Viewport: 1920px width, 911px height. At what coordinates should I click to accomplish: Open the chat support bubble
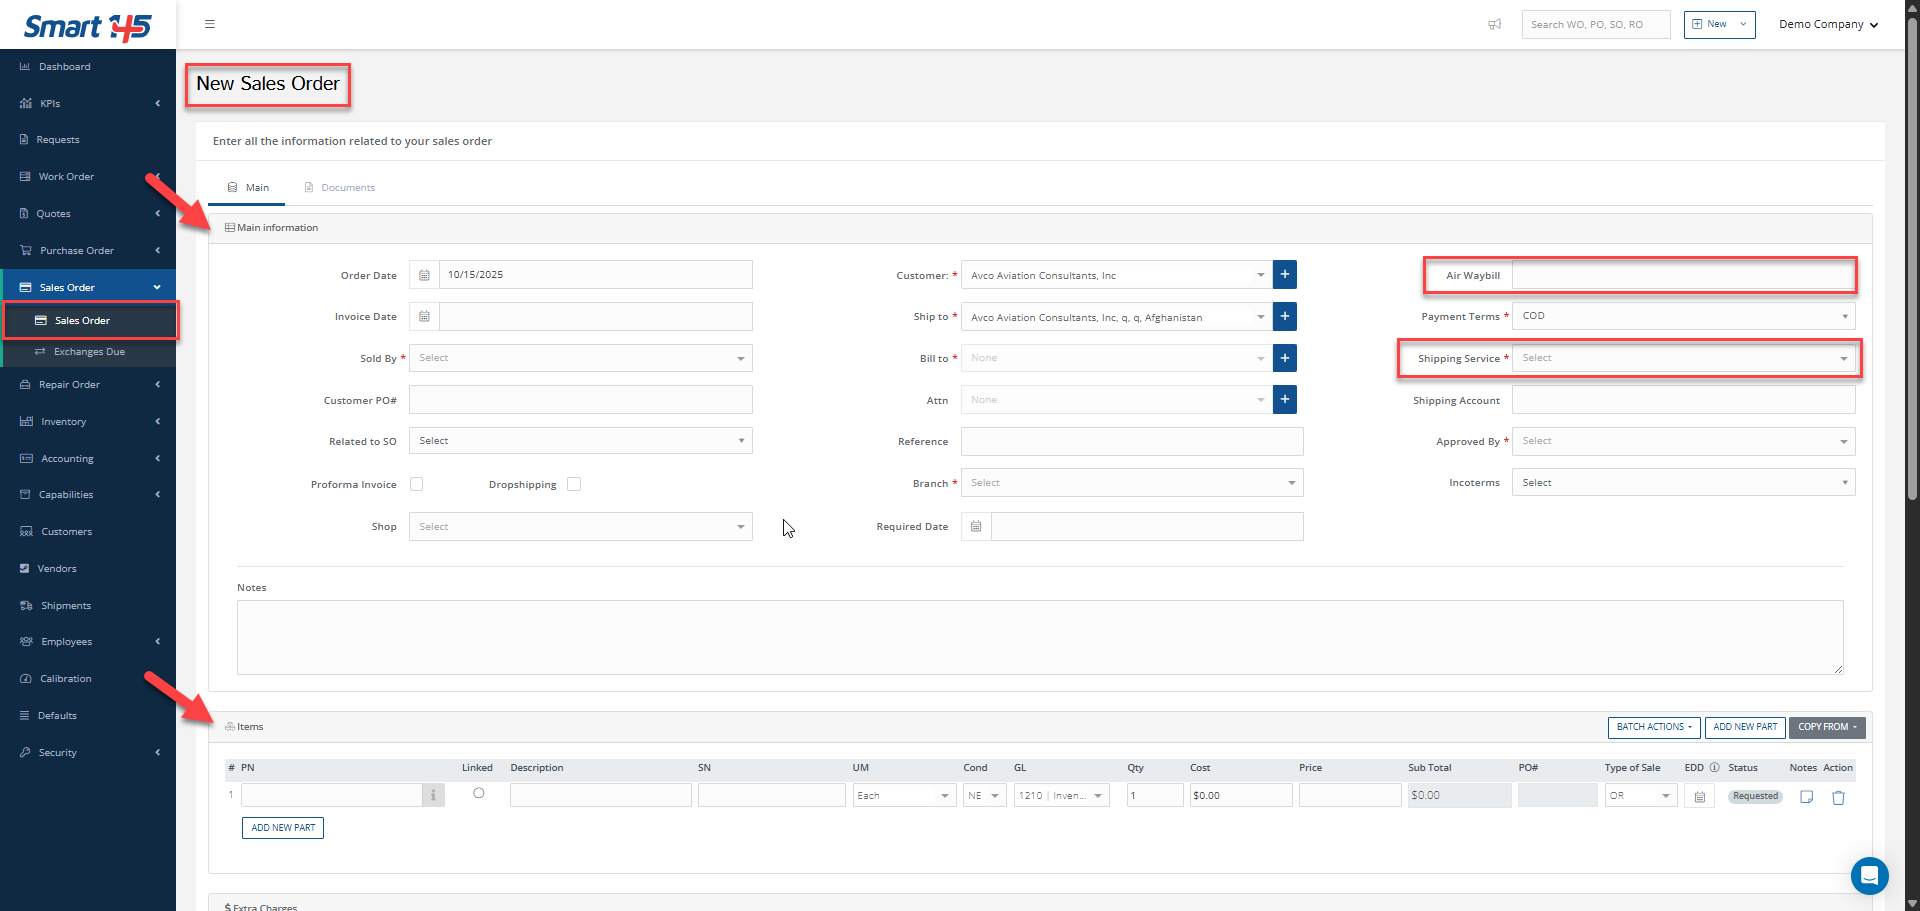point(1868,876)
